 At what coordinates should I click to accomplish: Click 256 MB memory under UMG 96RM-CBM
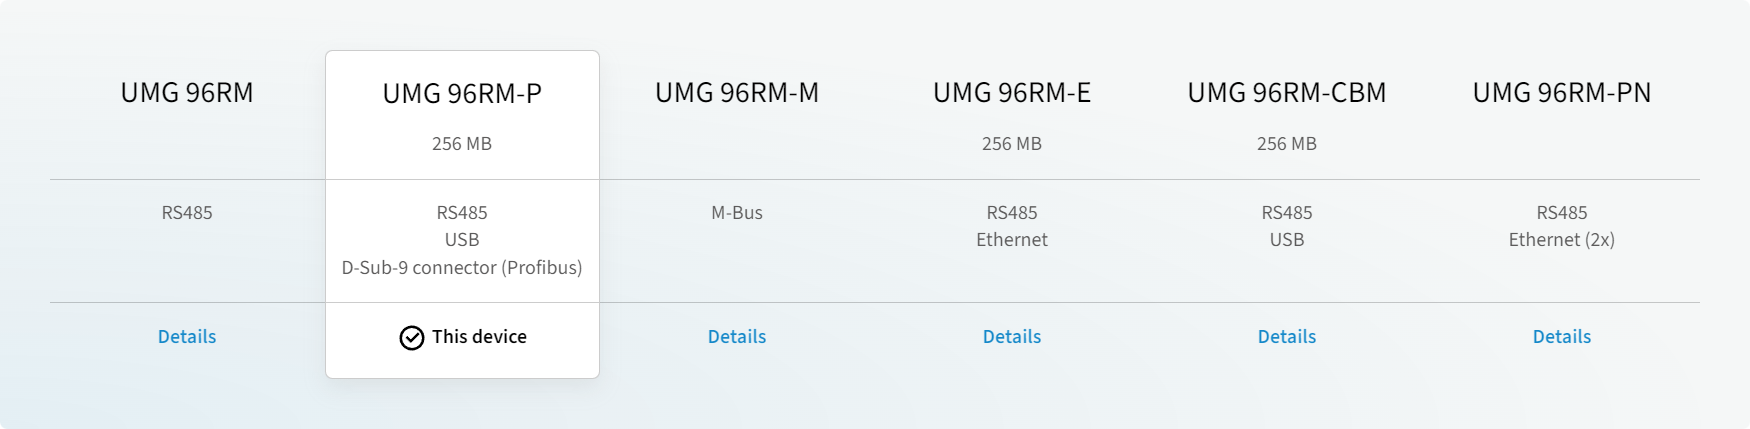point(1287,144)
